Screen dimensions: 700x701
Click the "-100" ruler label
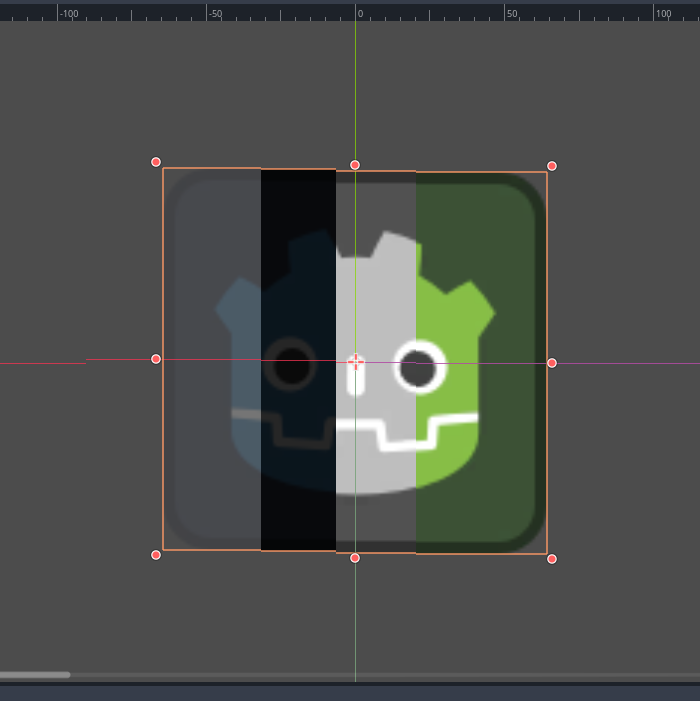[69, 14]
